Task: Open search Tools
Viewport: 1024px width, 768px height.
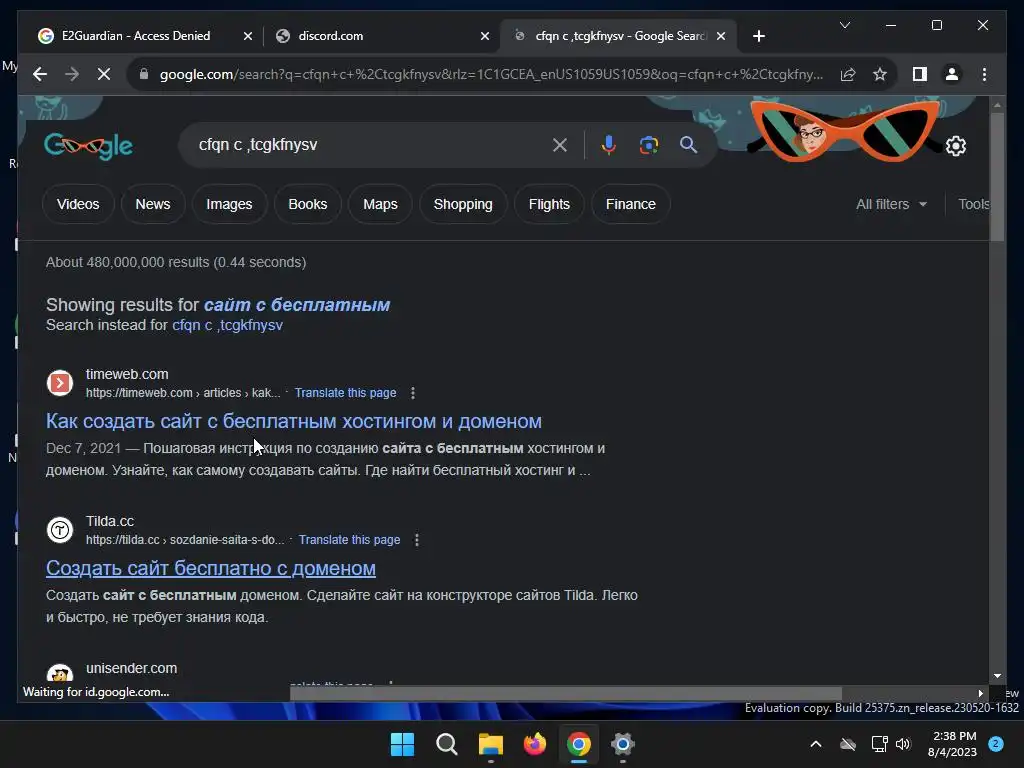Action: point(973,204)
